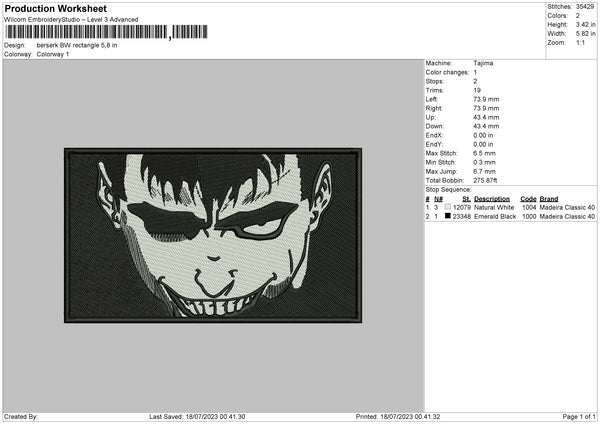Viewport: 600px width, 424px height.
Task: Click the Brand column header
Action: [x=549, y=199]
